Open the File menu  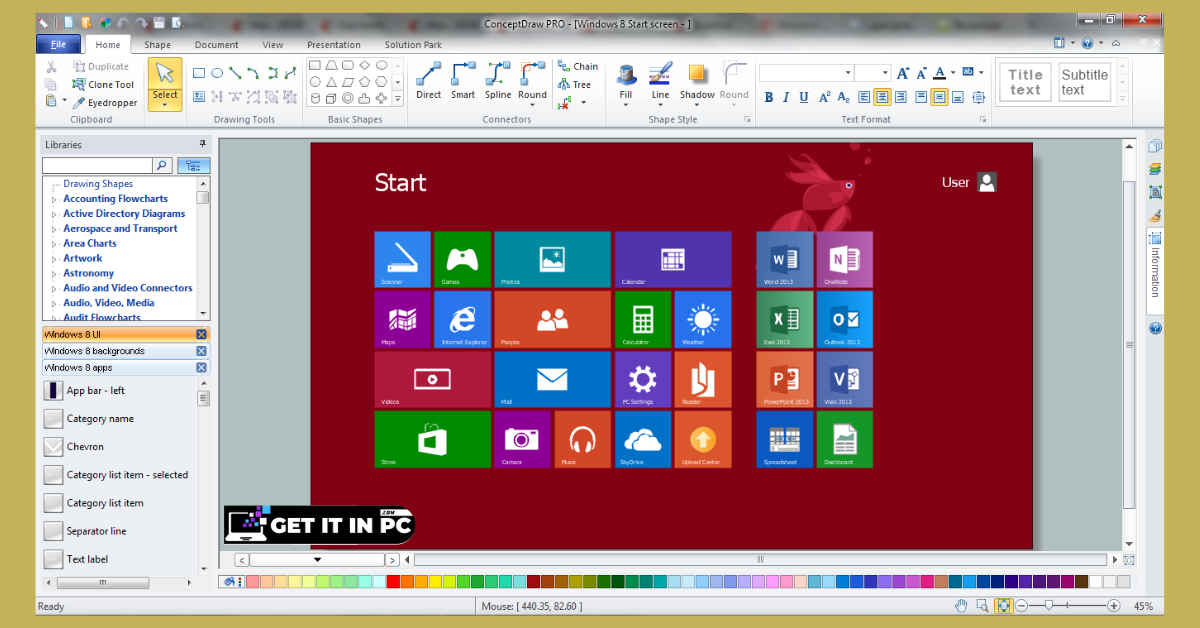pos(58,44)
